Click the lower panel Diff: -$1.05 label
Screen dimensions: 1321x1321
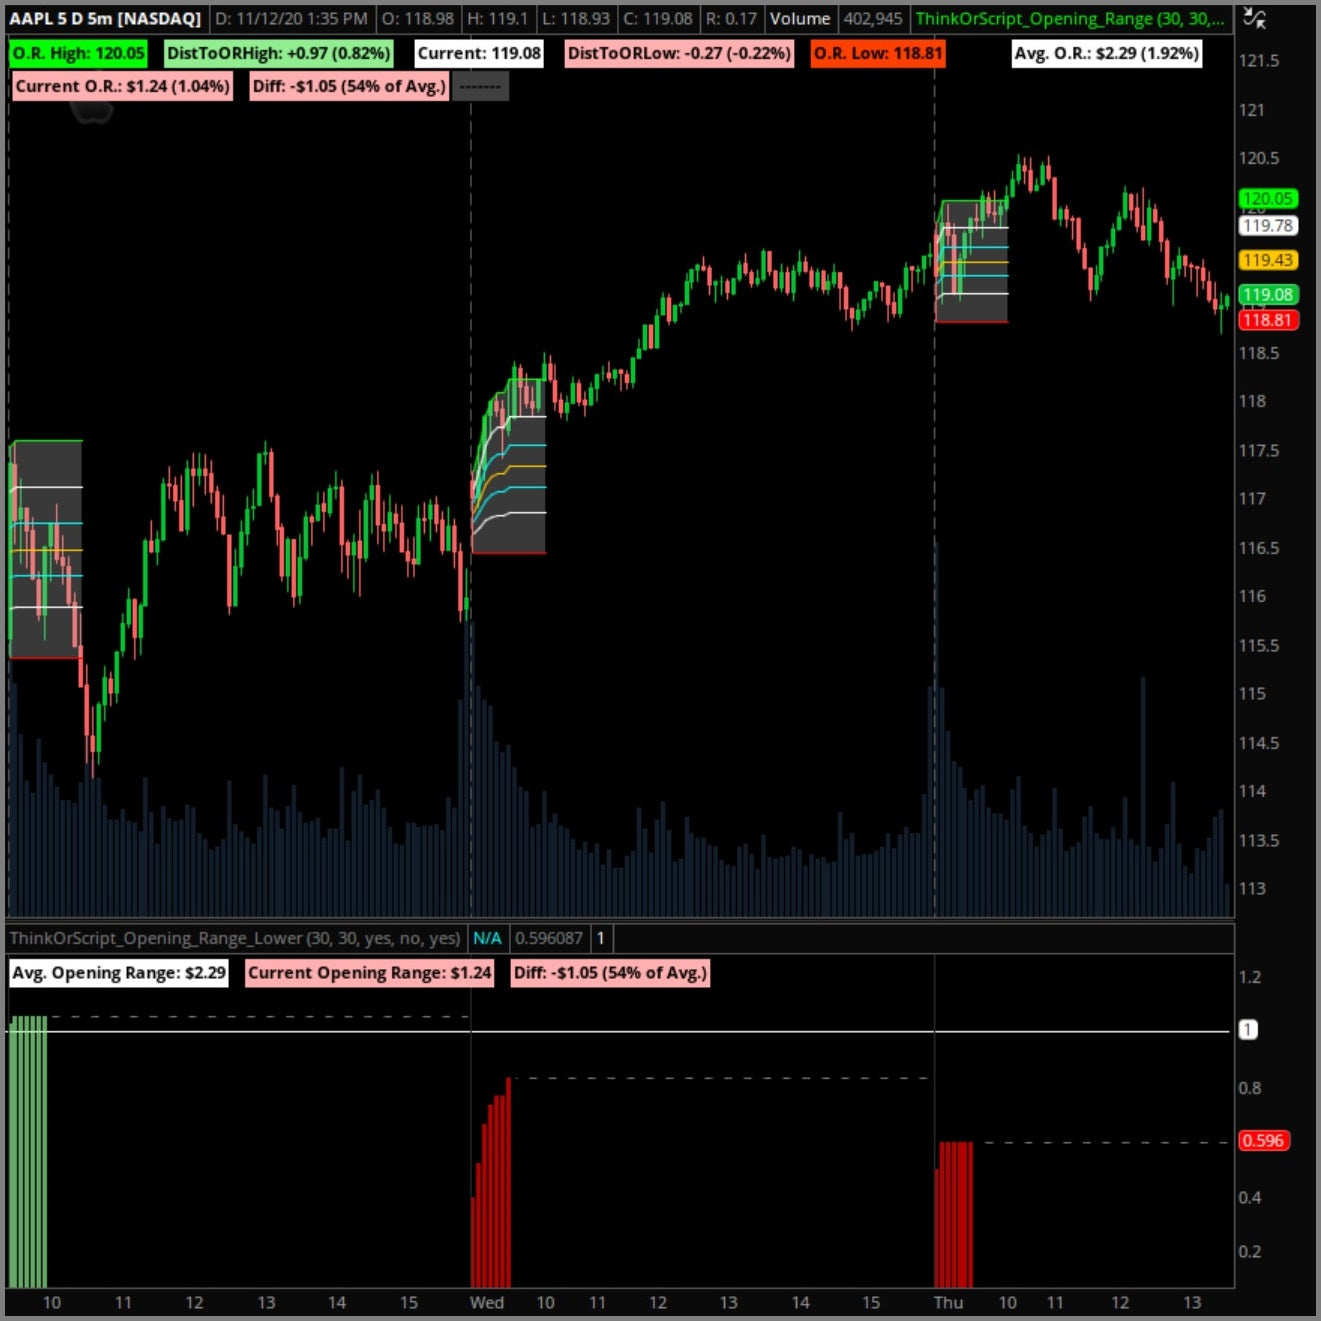610,973
